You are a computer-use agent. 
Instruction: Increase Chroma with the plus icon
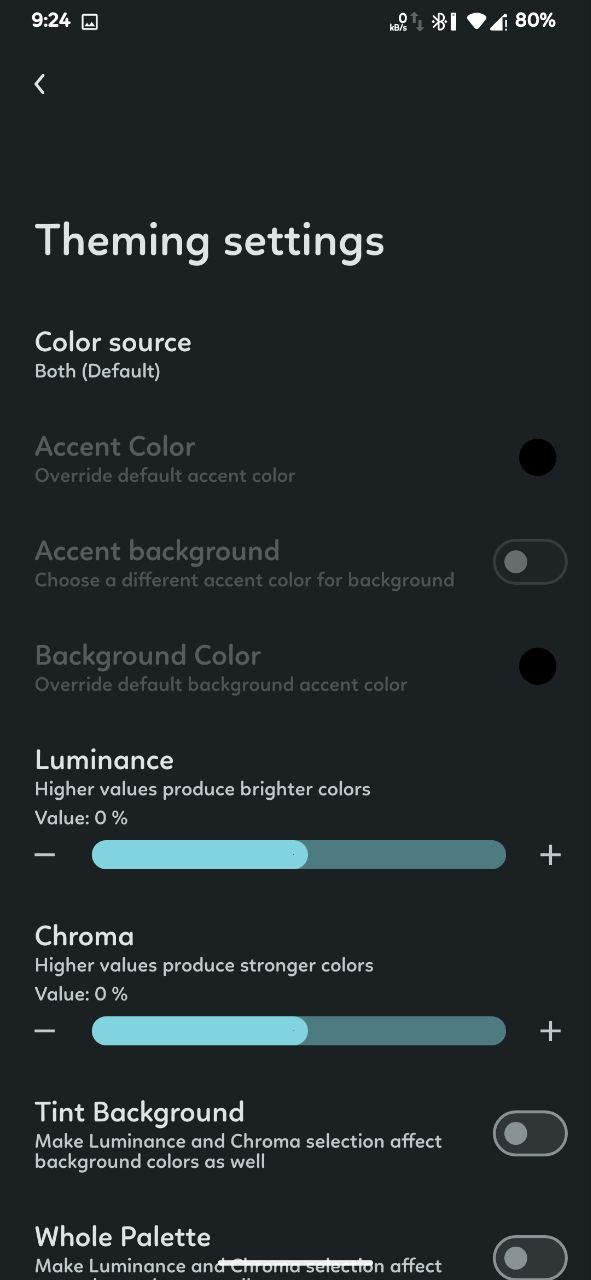click(550, 1031)
